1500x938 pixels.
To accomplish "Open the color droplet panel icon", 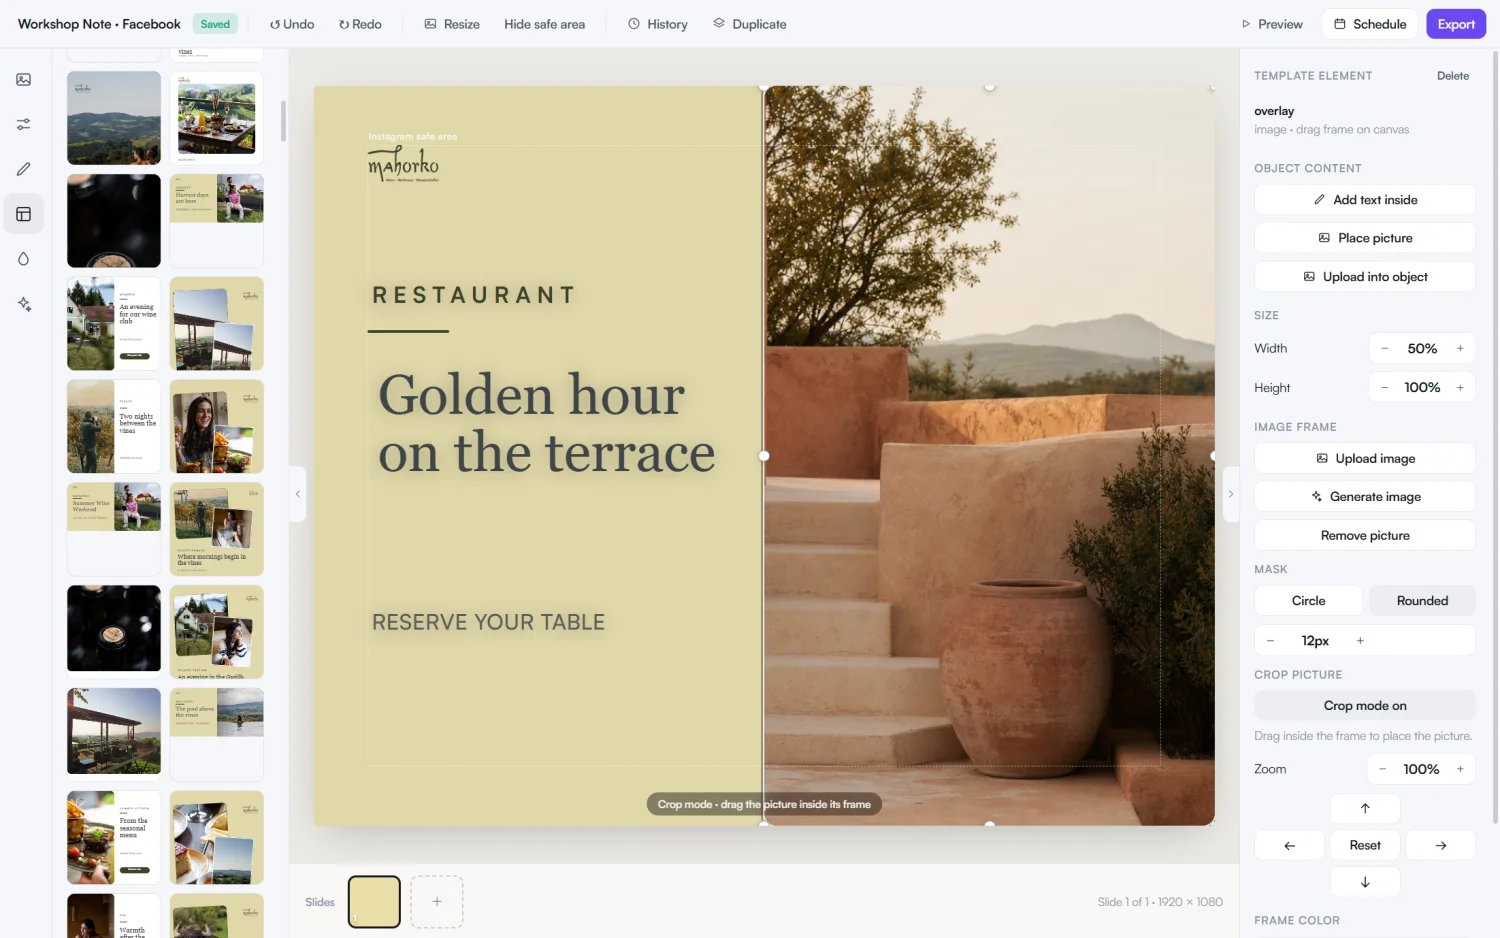I will [24, 259].
